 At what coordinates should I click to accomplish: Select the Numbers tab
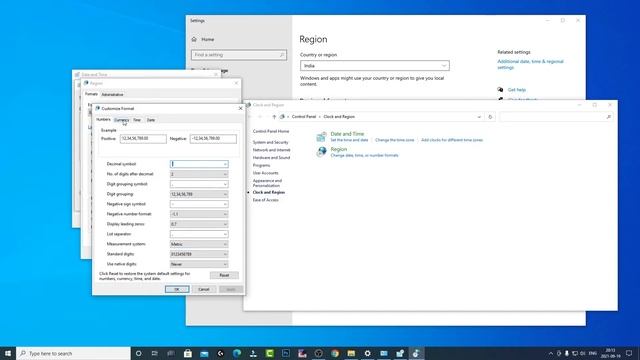click(103, 120)
